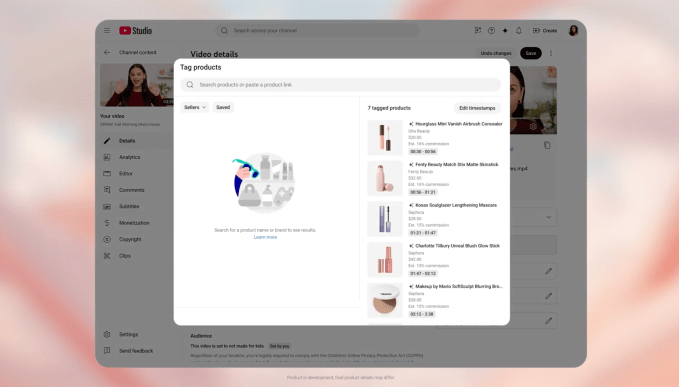Expand the Sellers filter dropdown
Screen dimensions: 679x387
click(194, 107)
